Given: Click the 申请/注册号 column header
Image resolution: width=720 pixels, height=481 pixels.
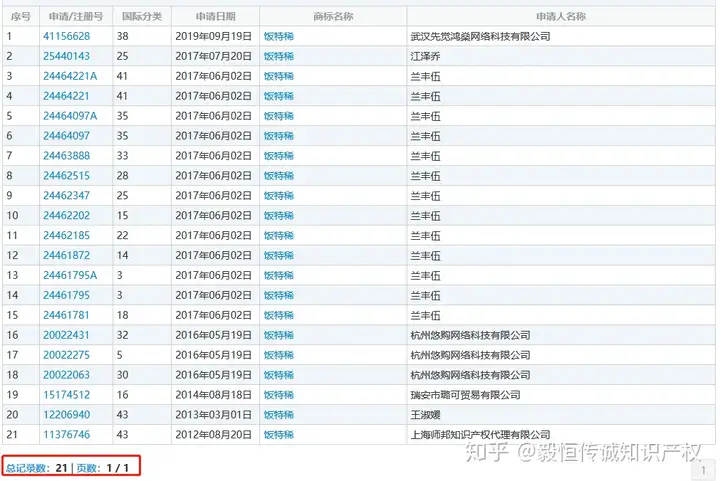Looking at the screenshot, I should click(76, 17).
